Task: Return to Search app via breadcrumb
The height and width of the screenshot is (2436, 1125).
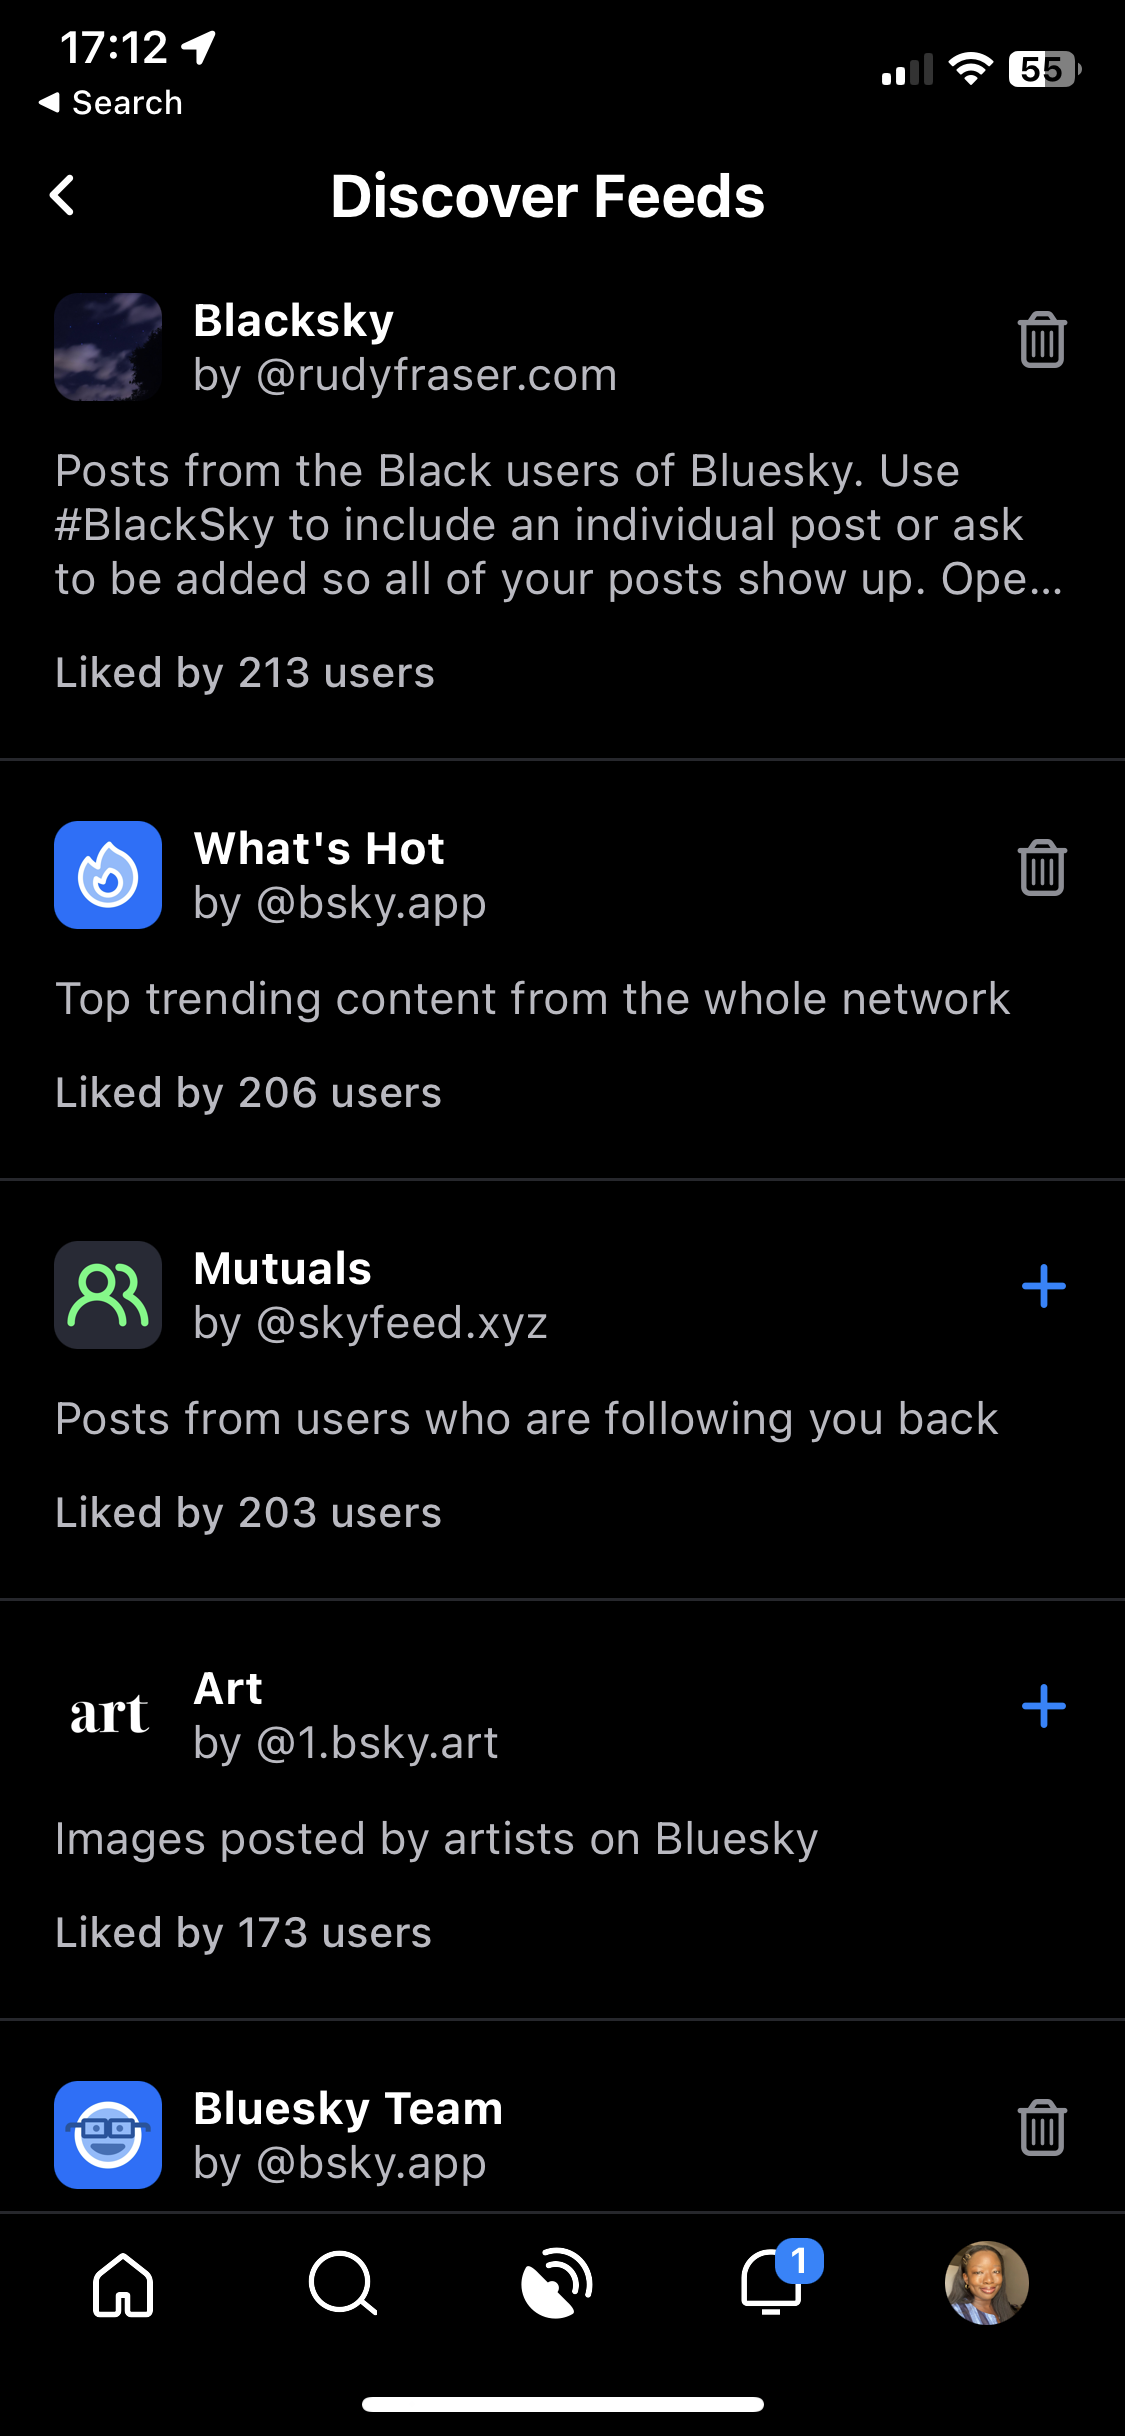Action: point(111,102)
